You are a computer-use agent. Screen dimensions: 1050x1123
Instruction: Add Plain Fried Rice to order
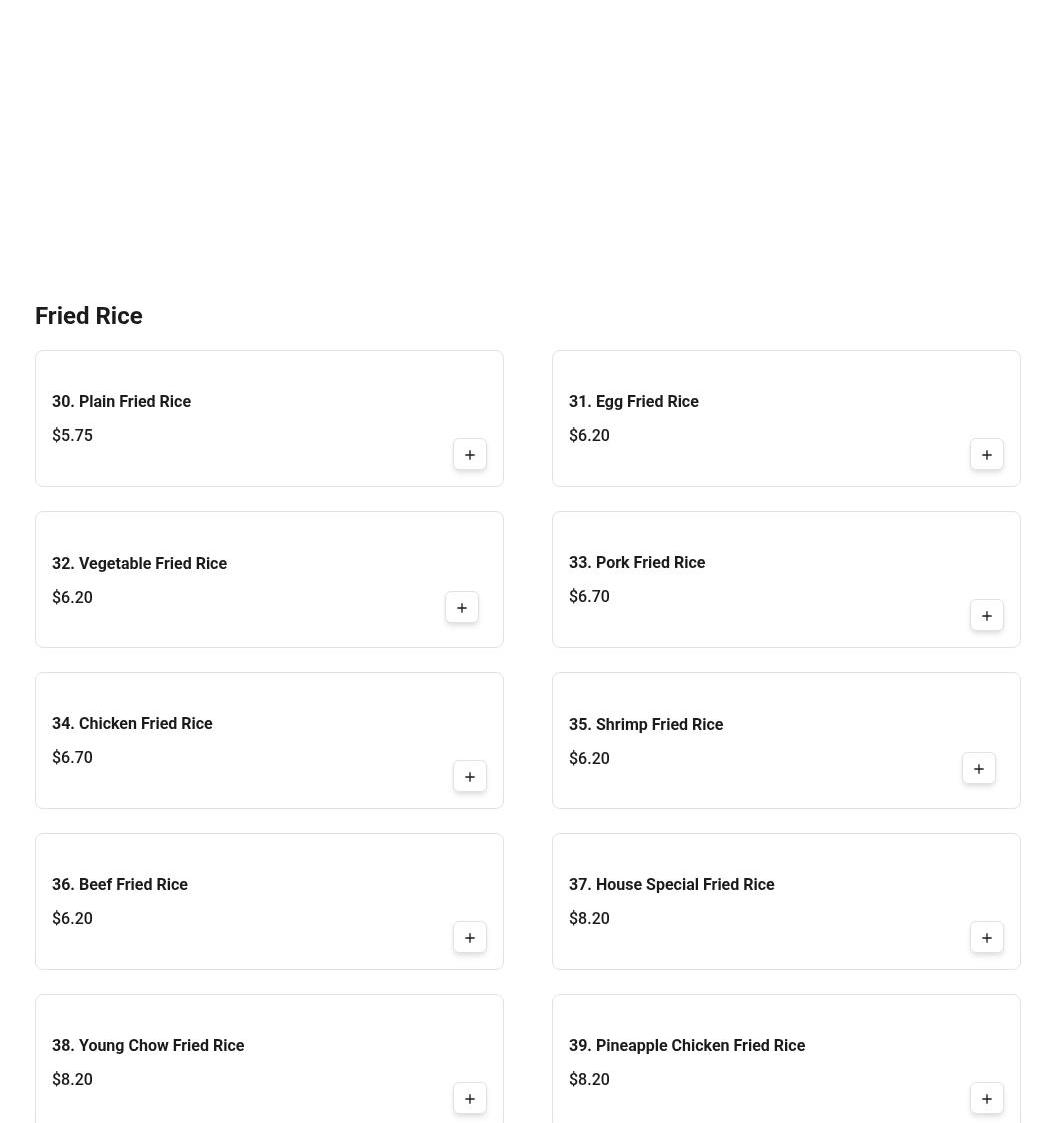coord(469,455)
